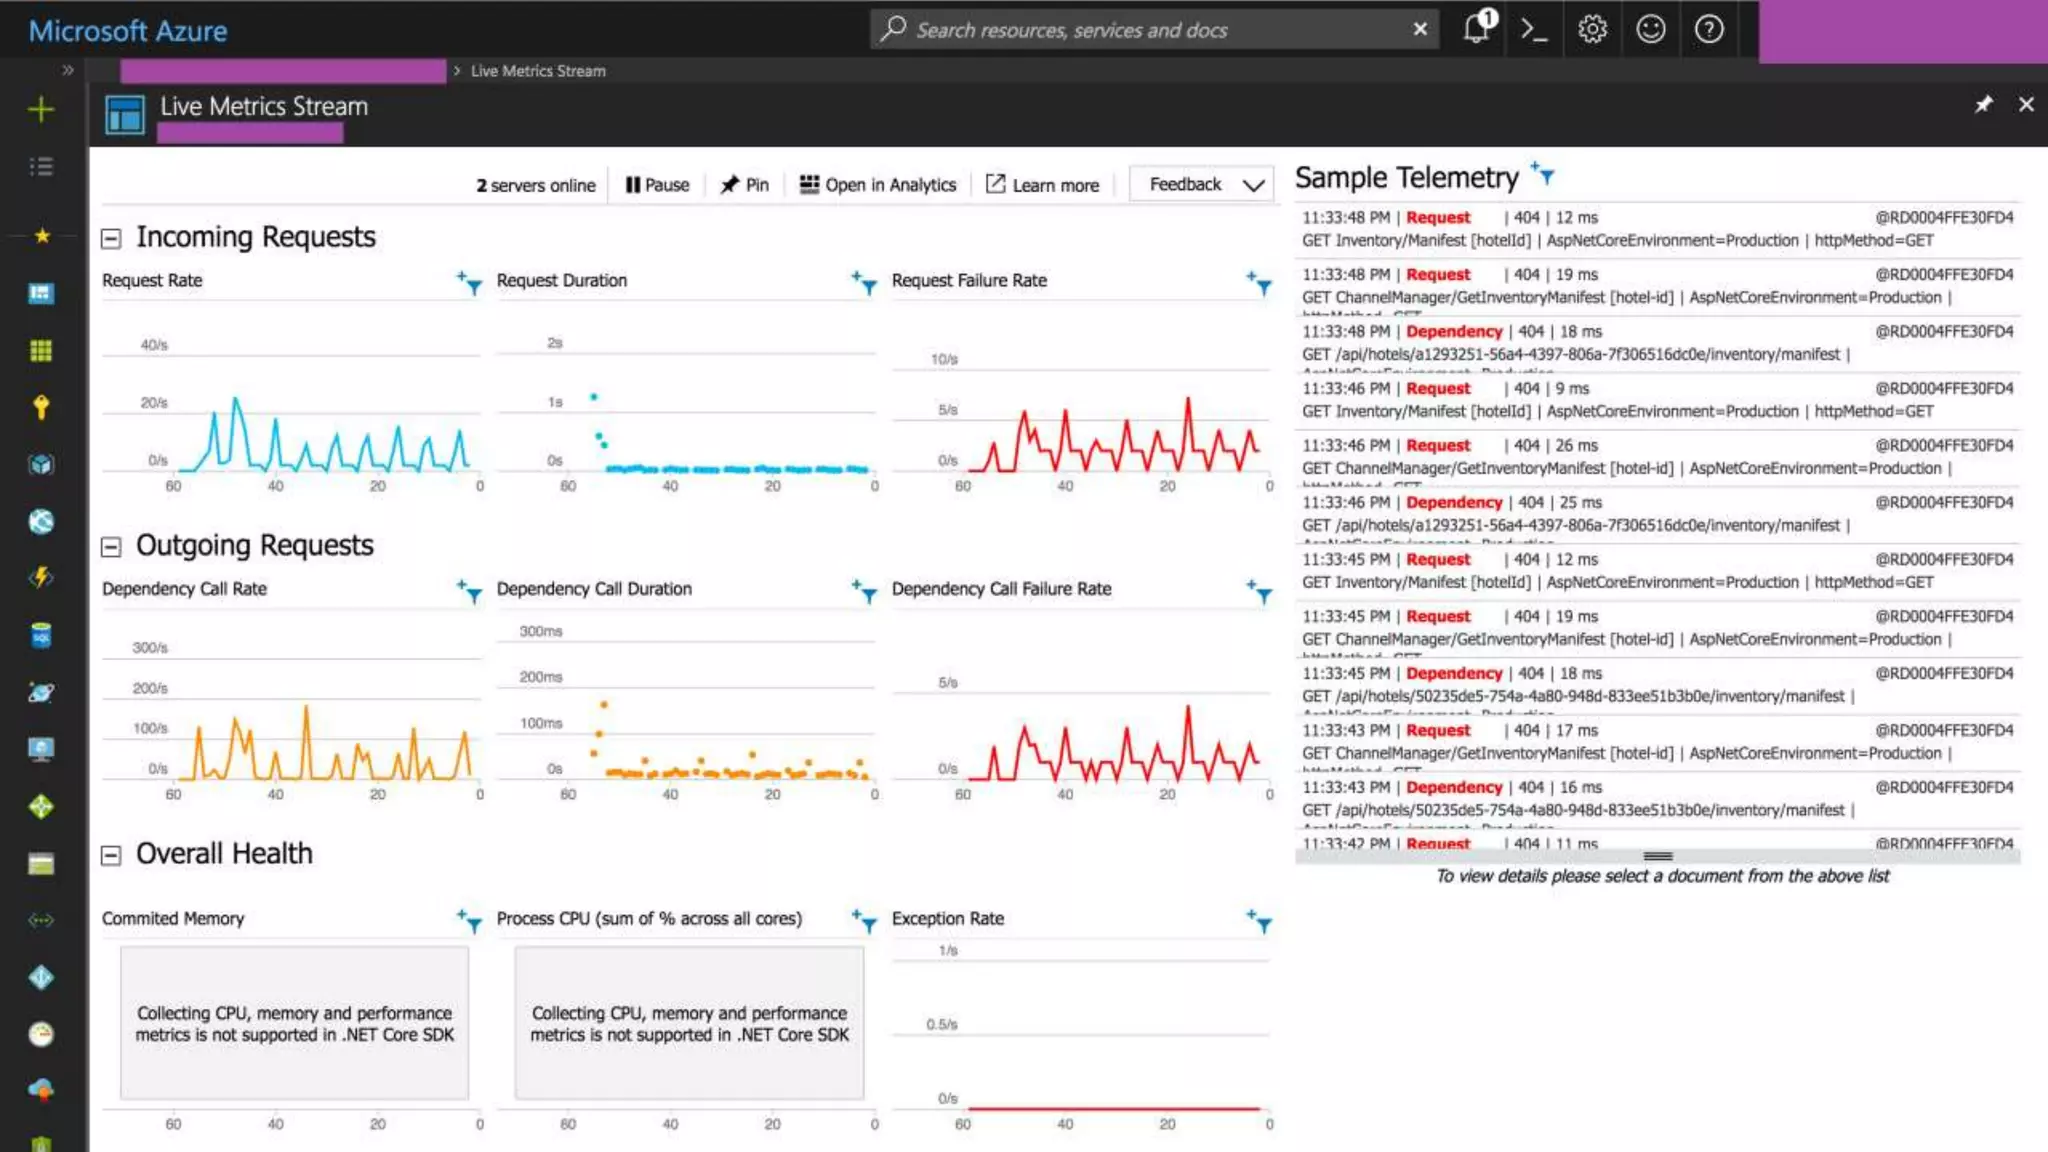Image resolution: width=2048 pixels, height=1152 pixels.
Task: Click the Sample Telemetry filter icon
Action: tap(1543, 175)
